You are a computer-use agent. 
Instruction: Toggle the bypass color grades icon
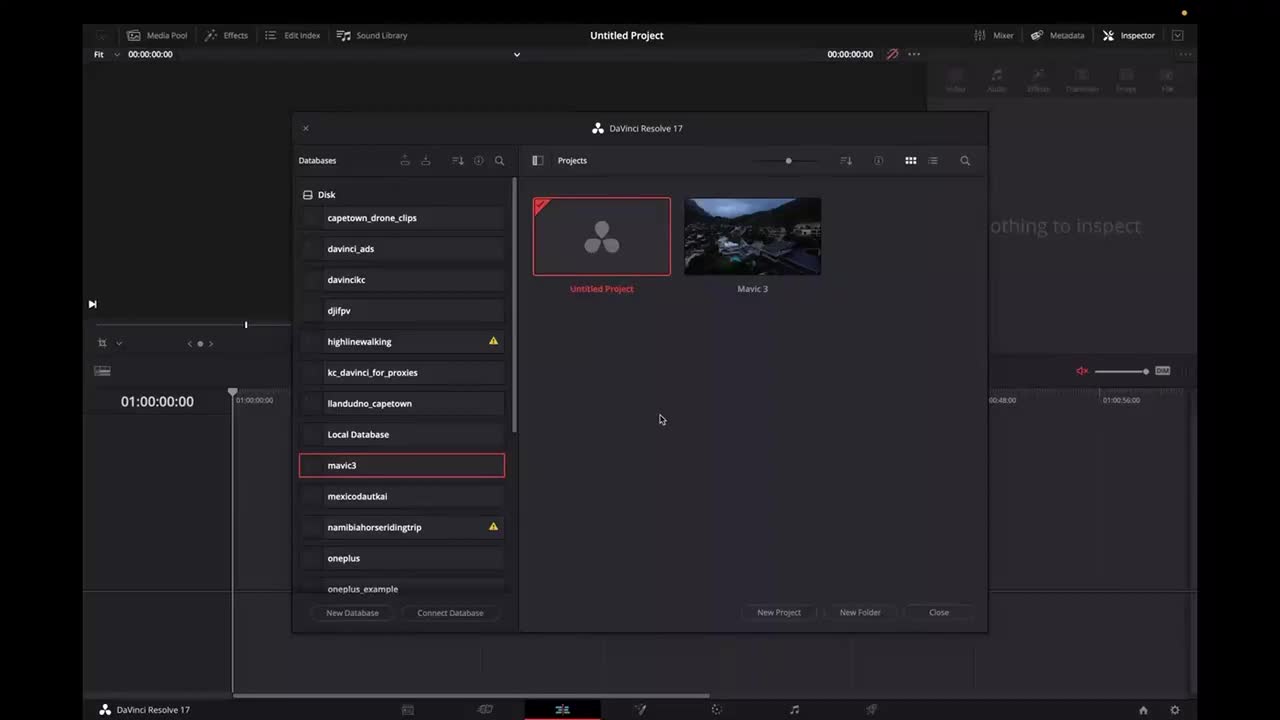pos(892,54)
